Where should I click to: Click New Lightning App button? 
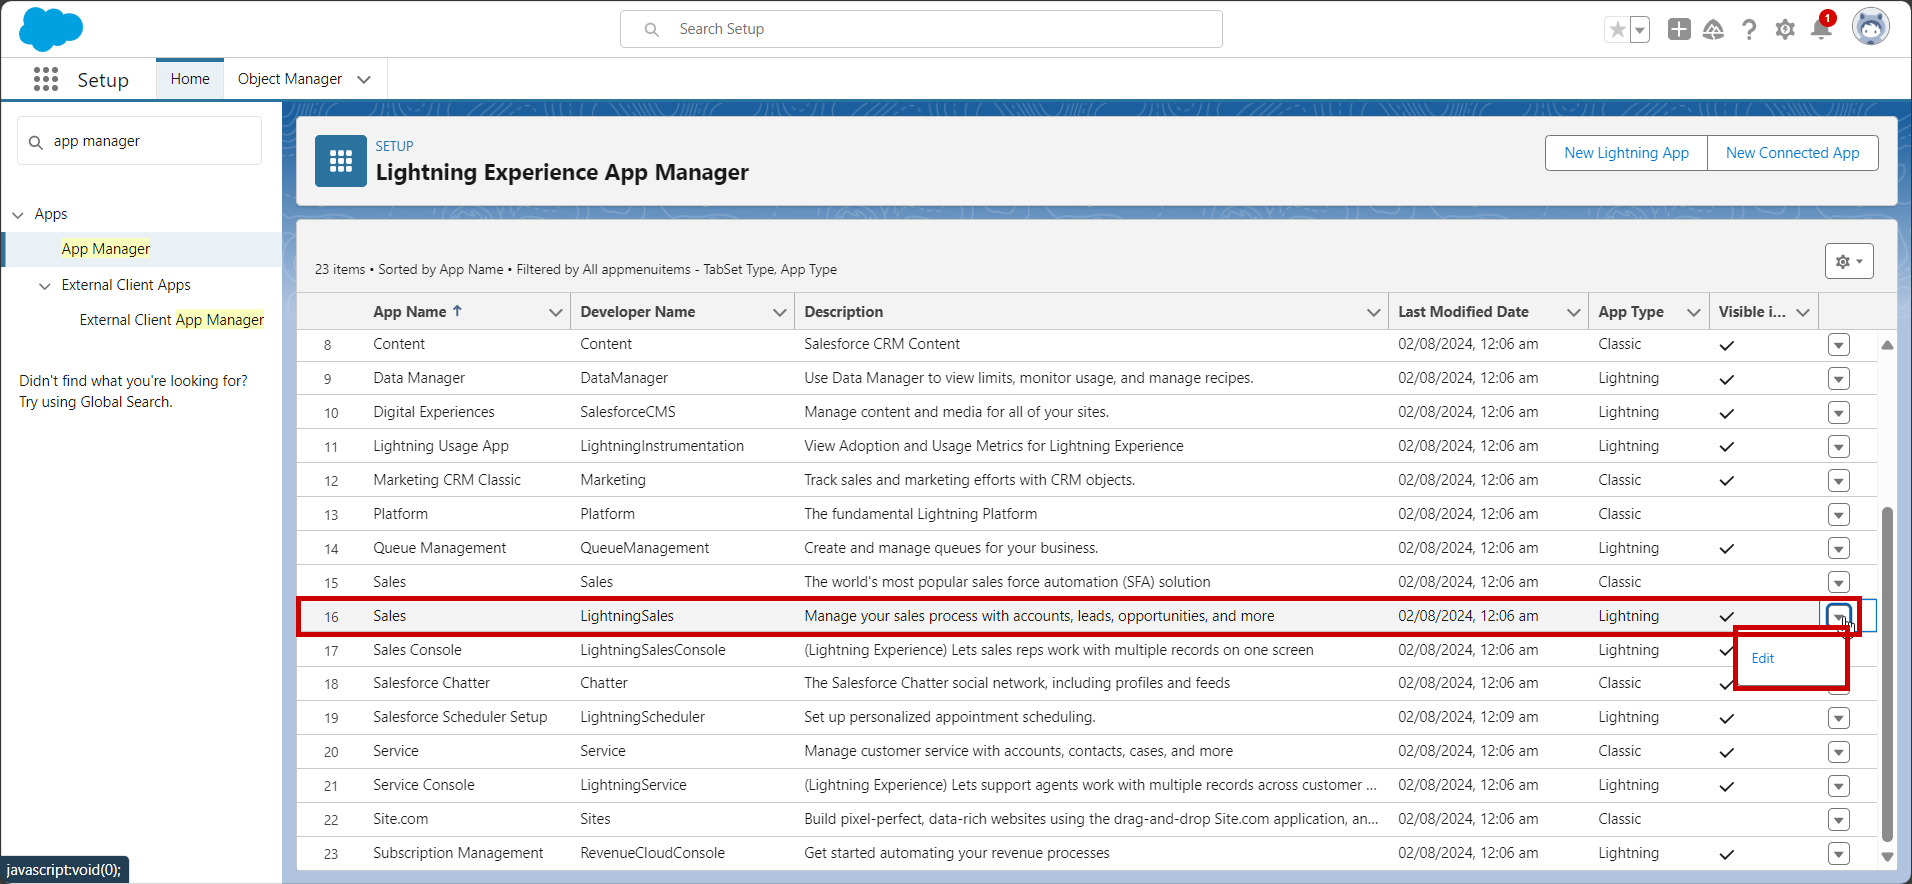pos(1626,153)
